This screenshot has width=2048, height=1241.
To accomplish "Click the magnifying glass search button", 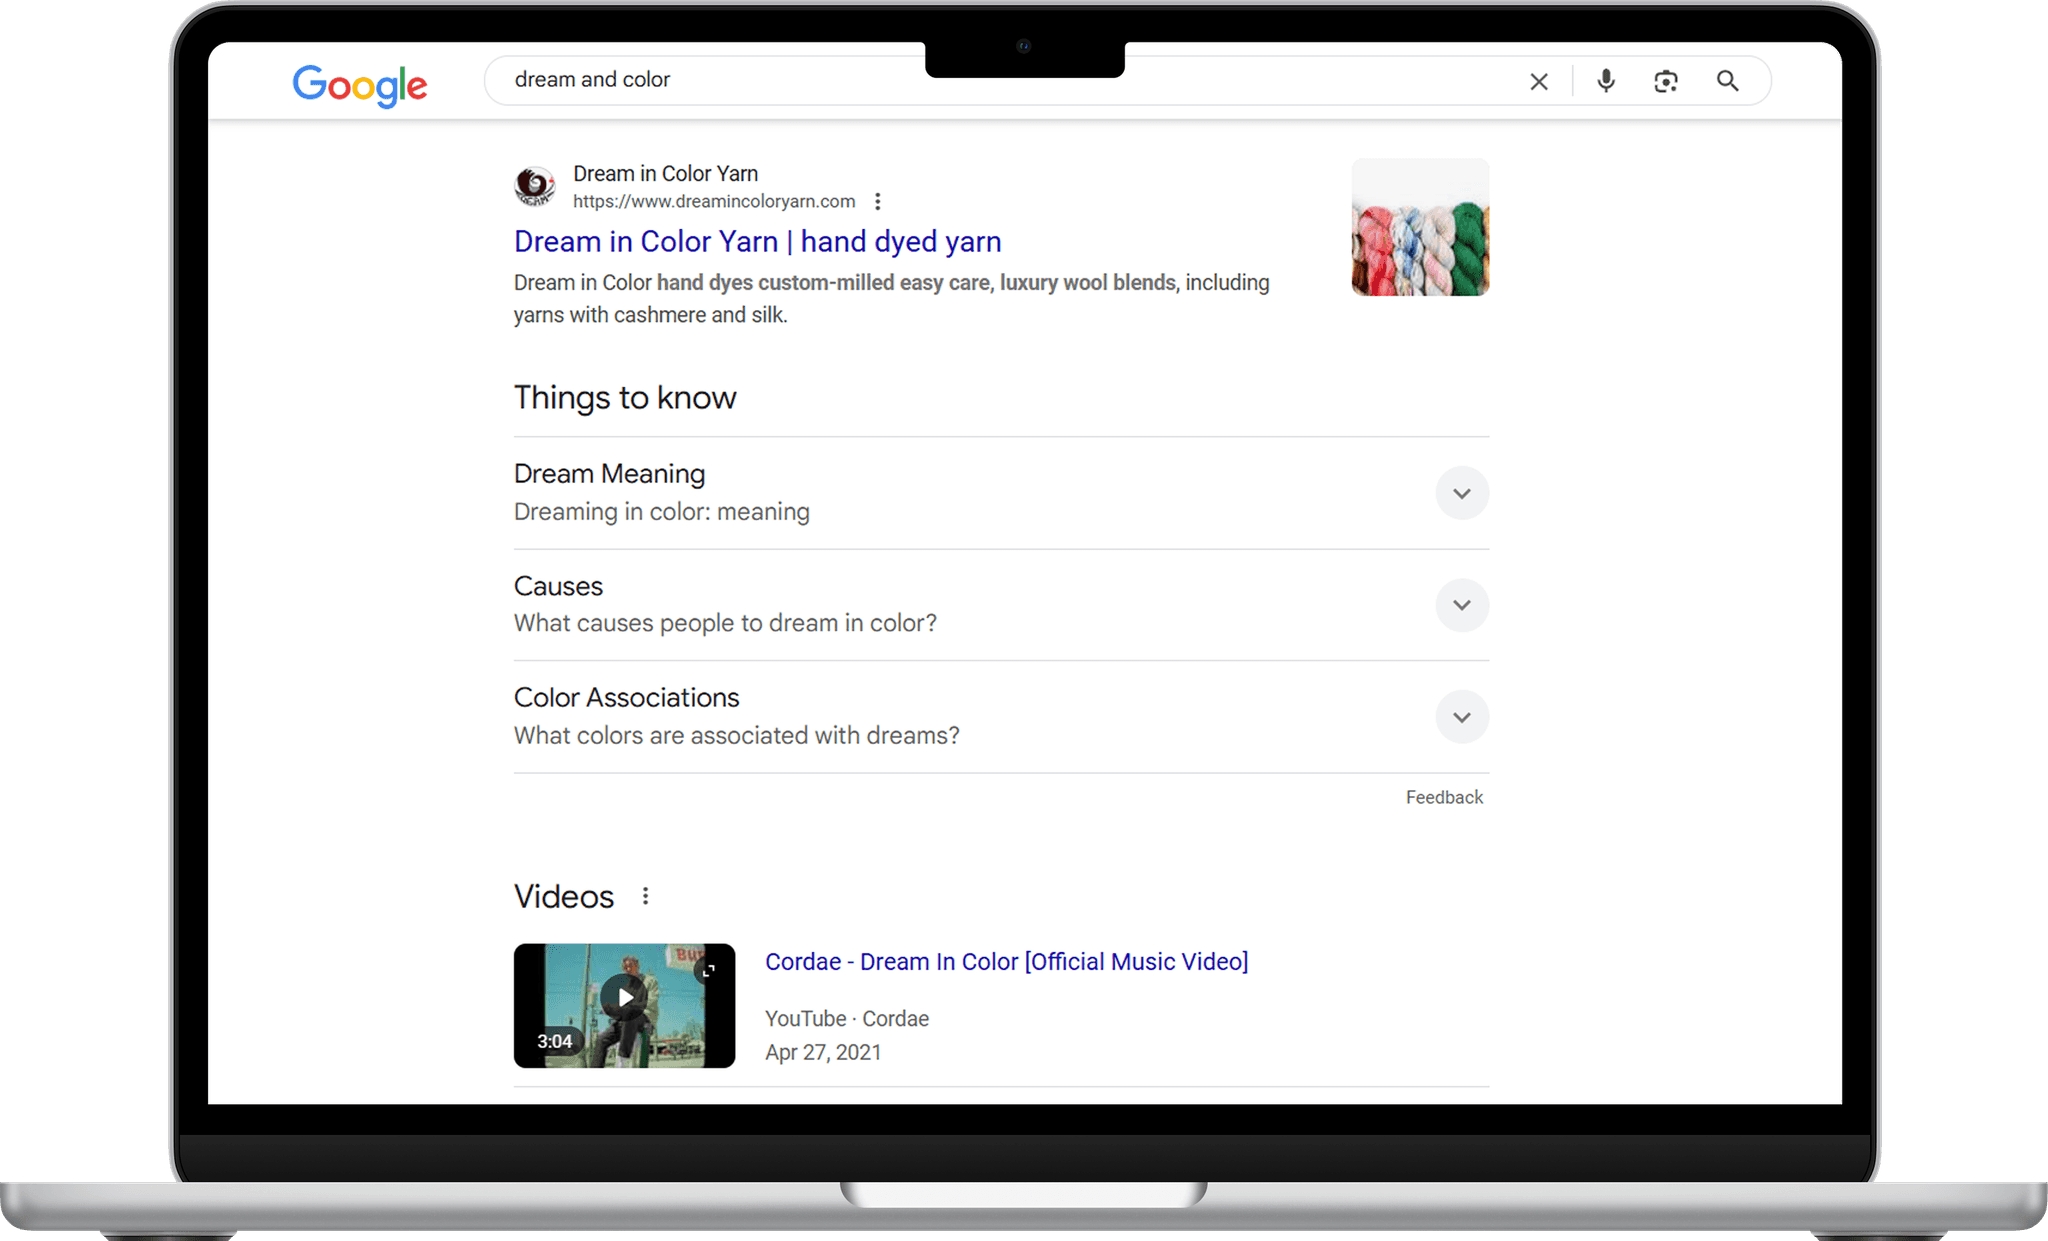I will [x=1727, y=81].
